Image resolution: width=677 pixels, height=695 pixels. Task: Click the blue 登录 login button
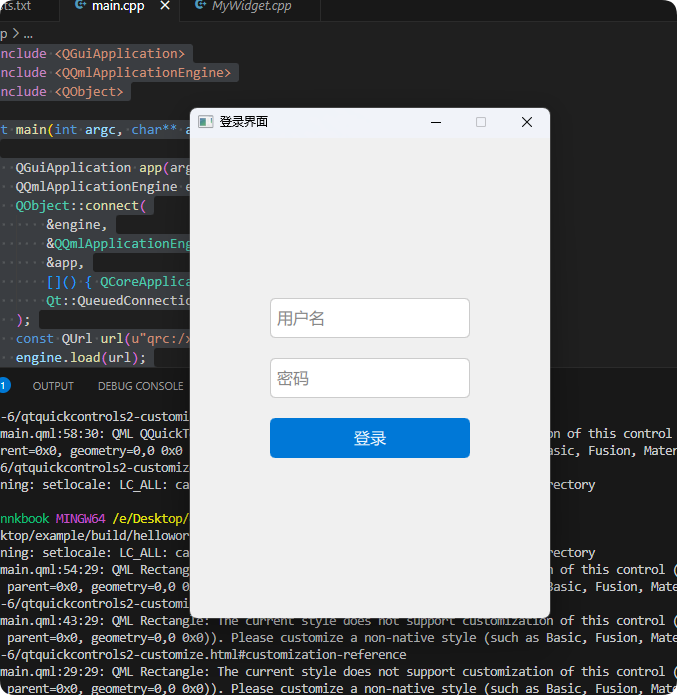tap(370, 438)
